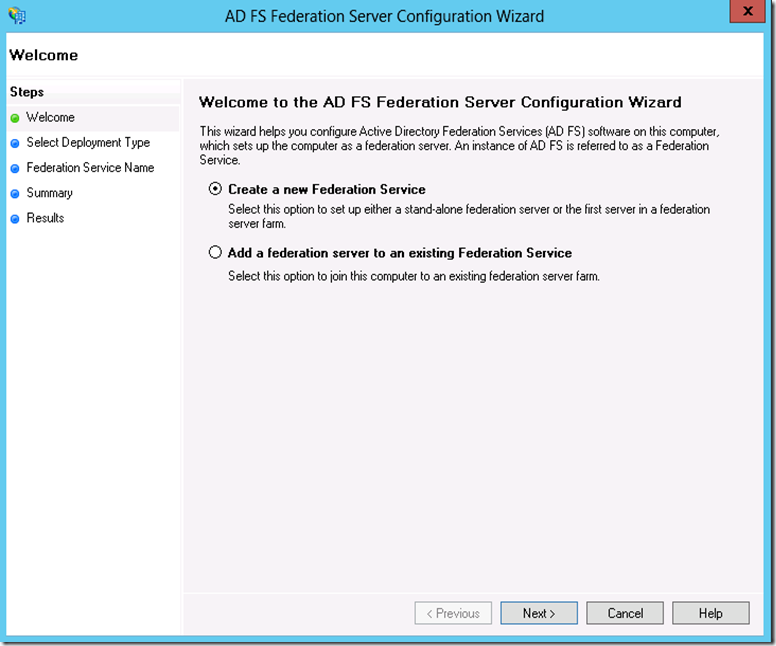Open the Select Deployment Type step

(x=88, y=143)
